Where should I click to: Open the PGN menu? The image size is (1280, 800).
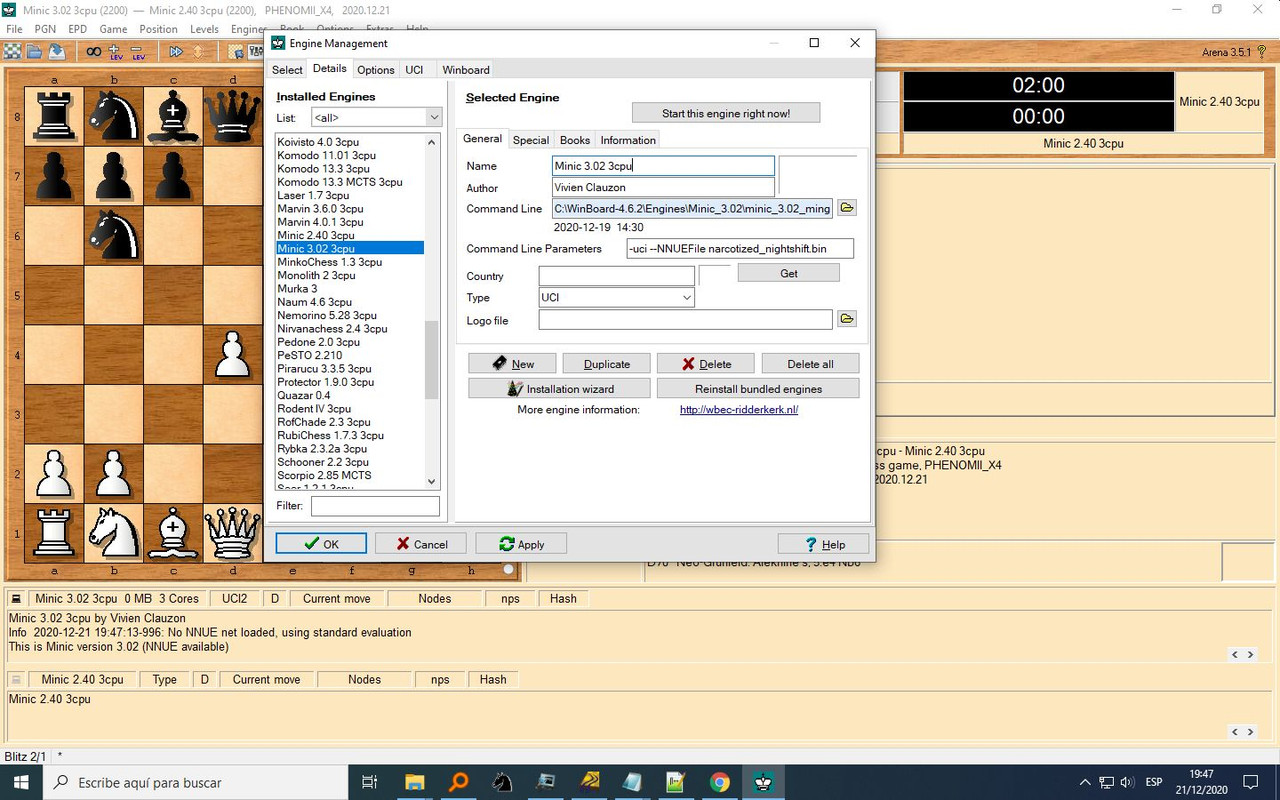click(x=45, y=29)
